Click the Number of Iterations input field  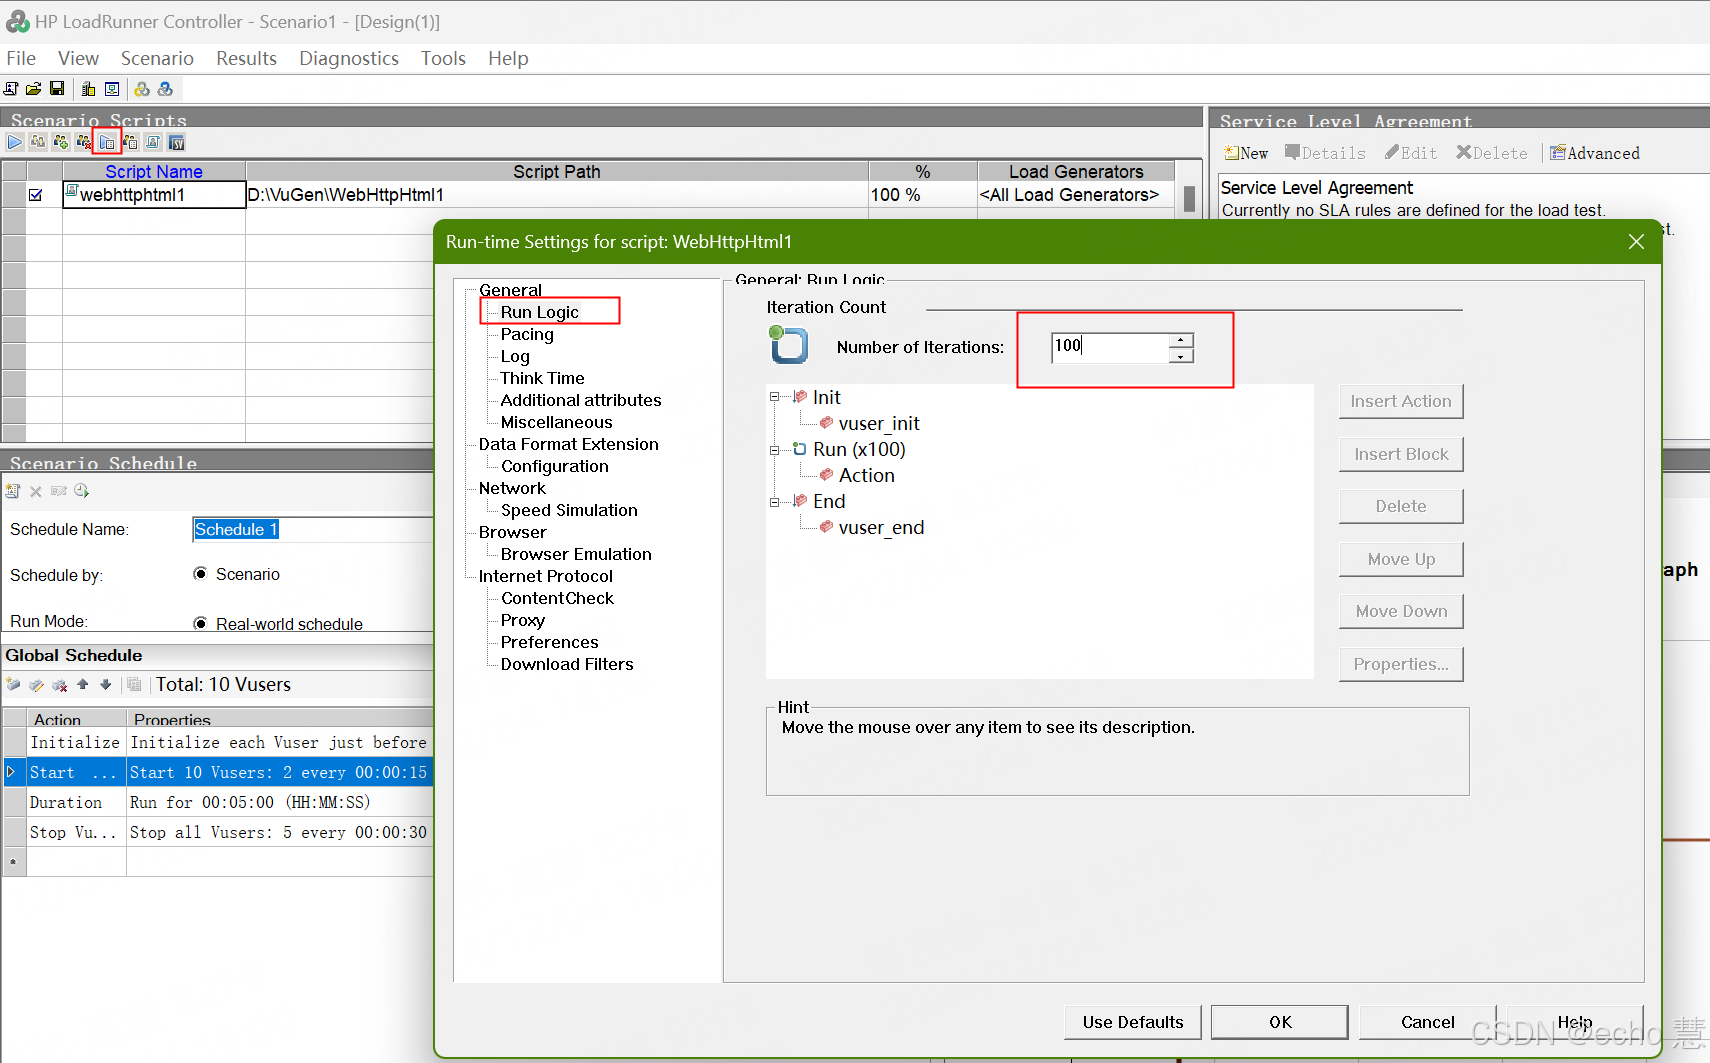[1110, 347]
